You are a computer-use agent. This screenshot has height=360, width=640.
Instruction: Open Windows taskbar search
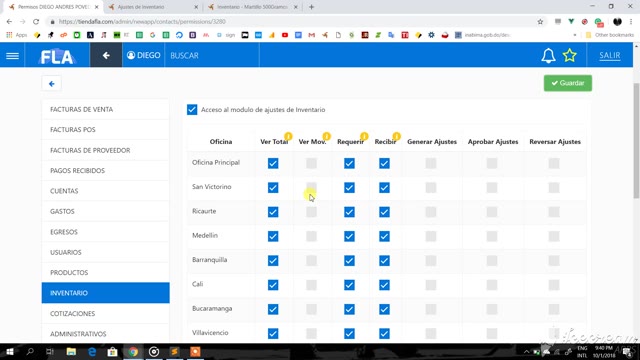(30, 351)
